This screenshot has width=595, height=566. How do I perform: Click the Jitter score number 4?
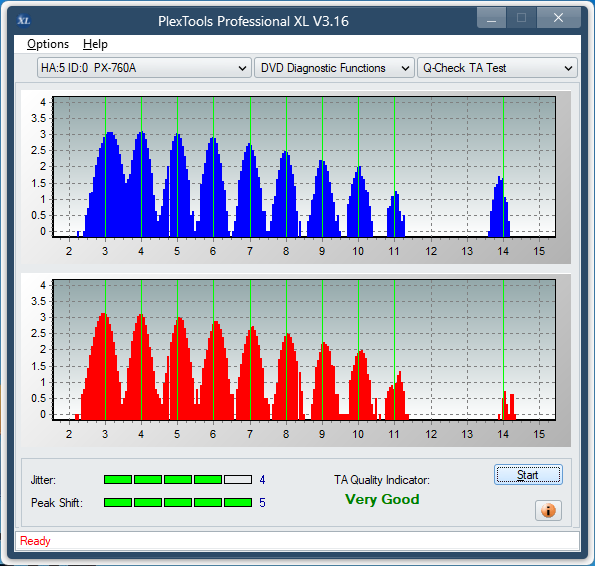[262, 480]
